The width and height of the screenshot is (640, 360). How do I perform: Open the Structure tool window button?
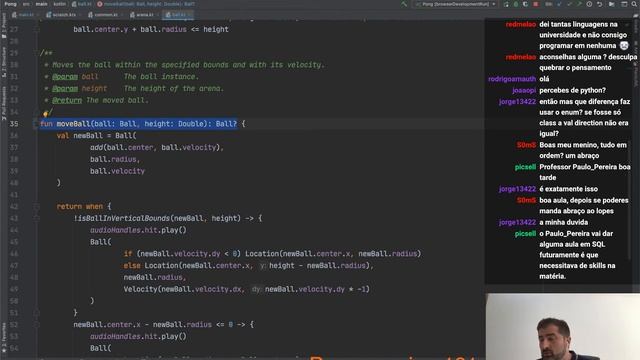[4, 62]
